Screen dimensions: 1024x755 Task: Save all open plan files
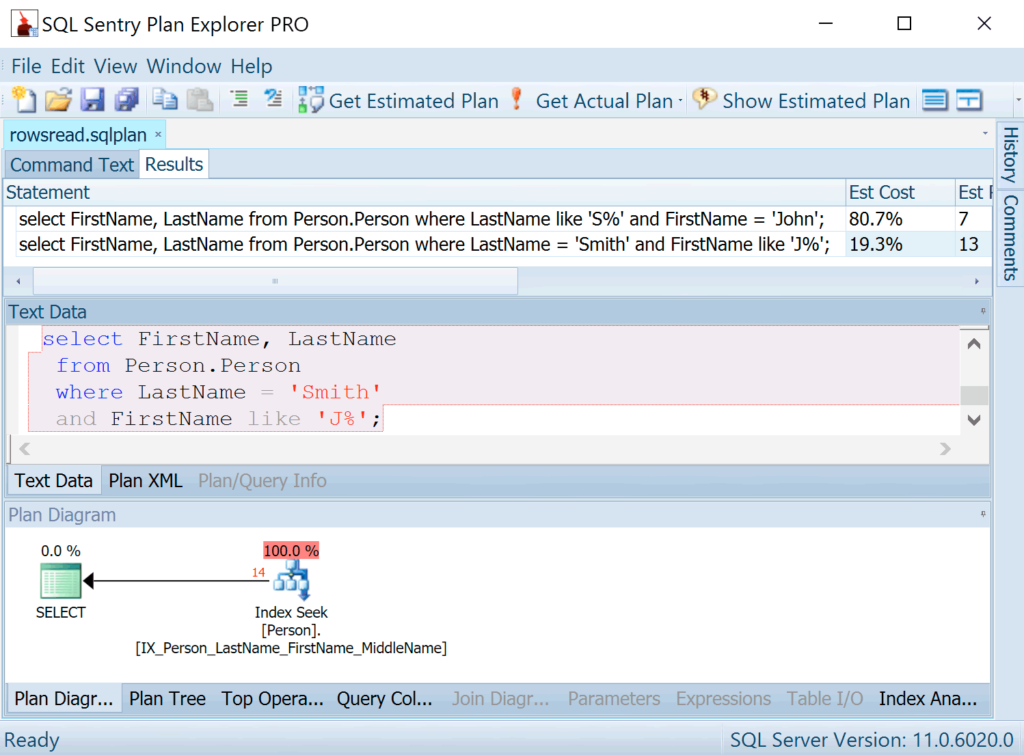(126, 100)
